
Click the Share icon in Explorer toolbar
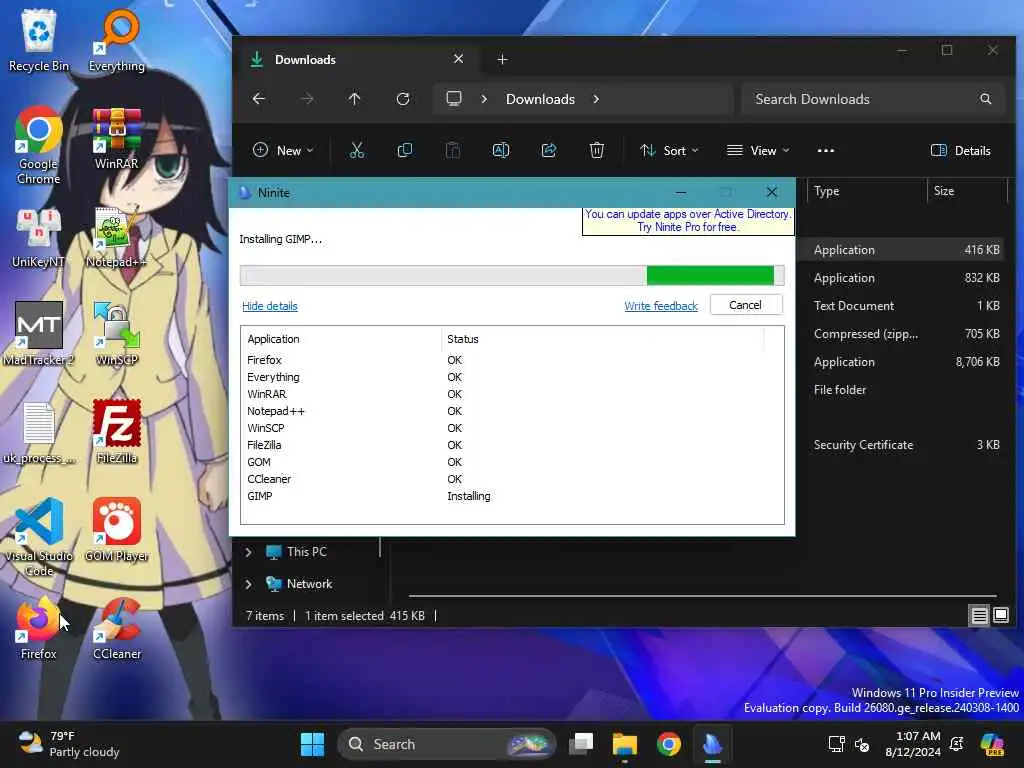(x=549, y=151)
